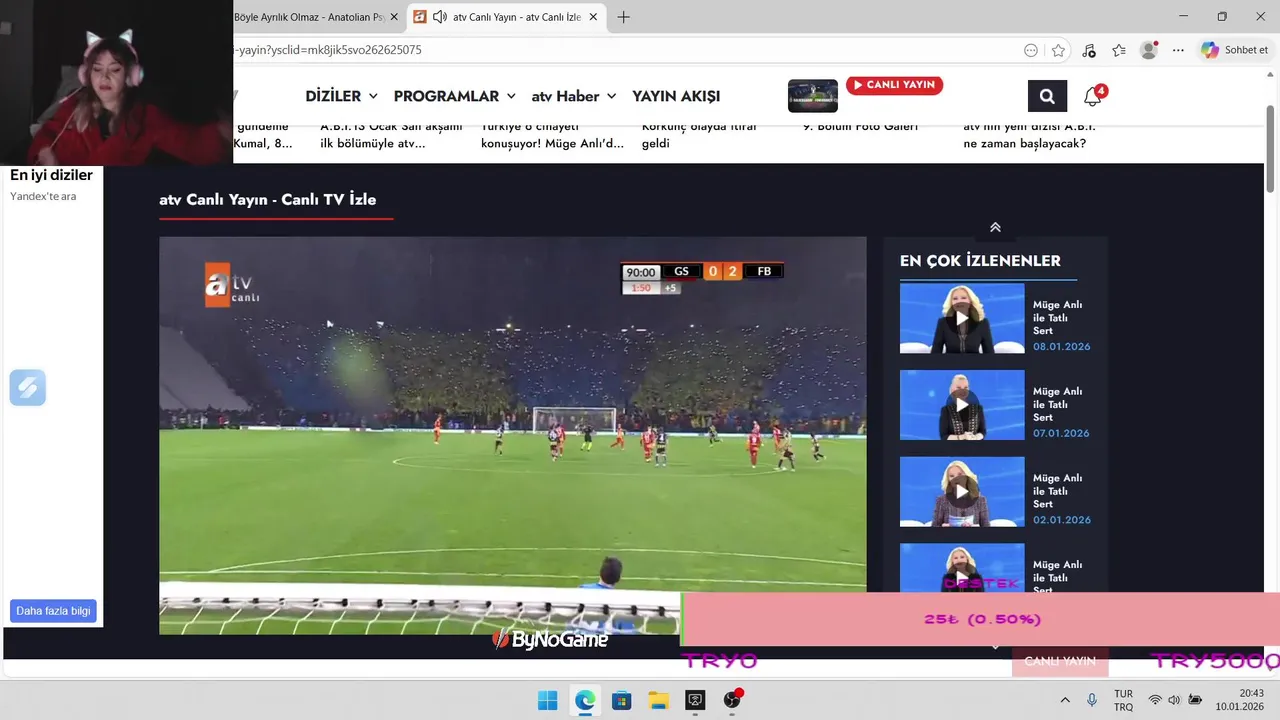Open the A.B.İ. 13 Ocak Salı news headline
The image size is (1280, 720).
pyautogui.click(x=391, y=135)
